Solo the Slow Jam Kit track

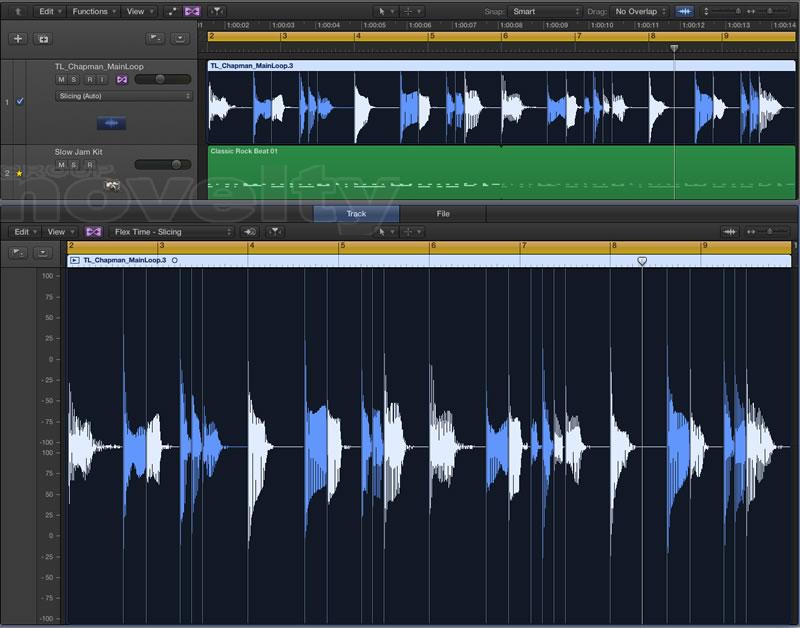(75, 165)
